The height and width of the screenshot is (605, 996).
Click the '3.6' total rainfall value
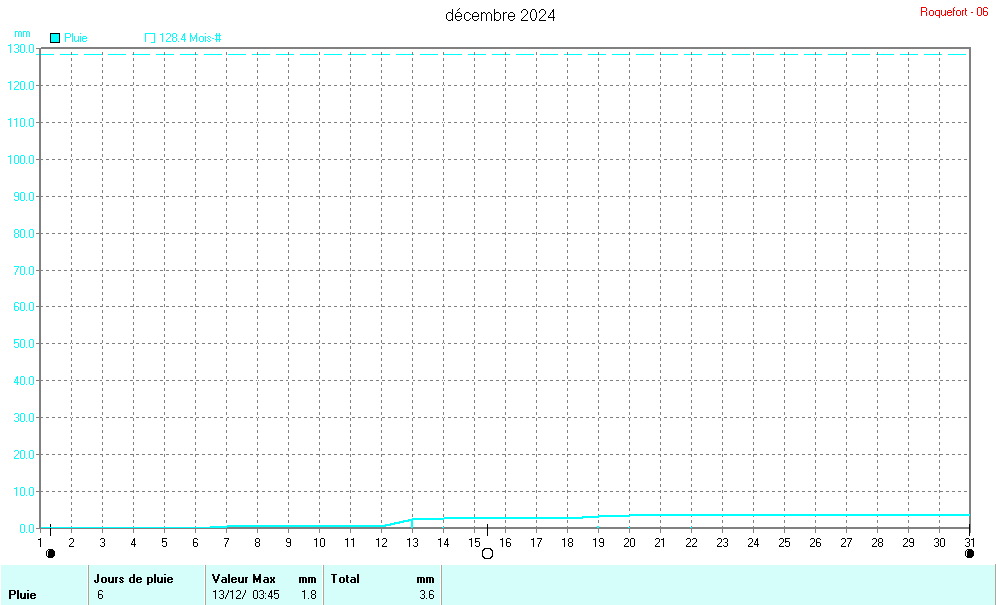point(427,595)
